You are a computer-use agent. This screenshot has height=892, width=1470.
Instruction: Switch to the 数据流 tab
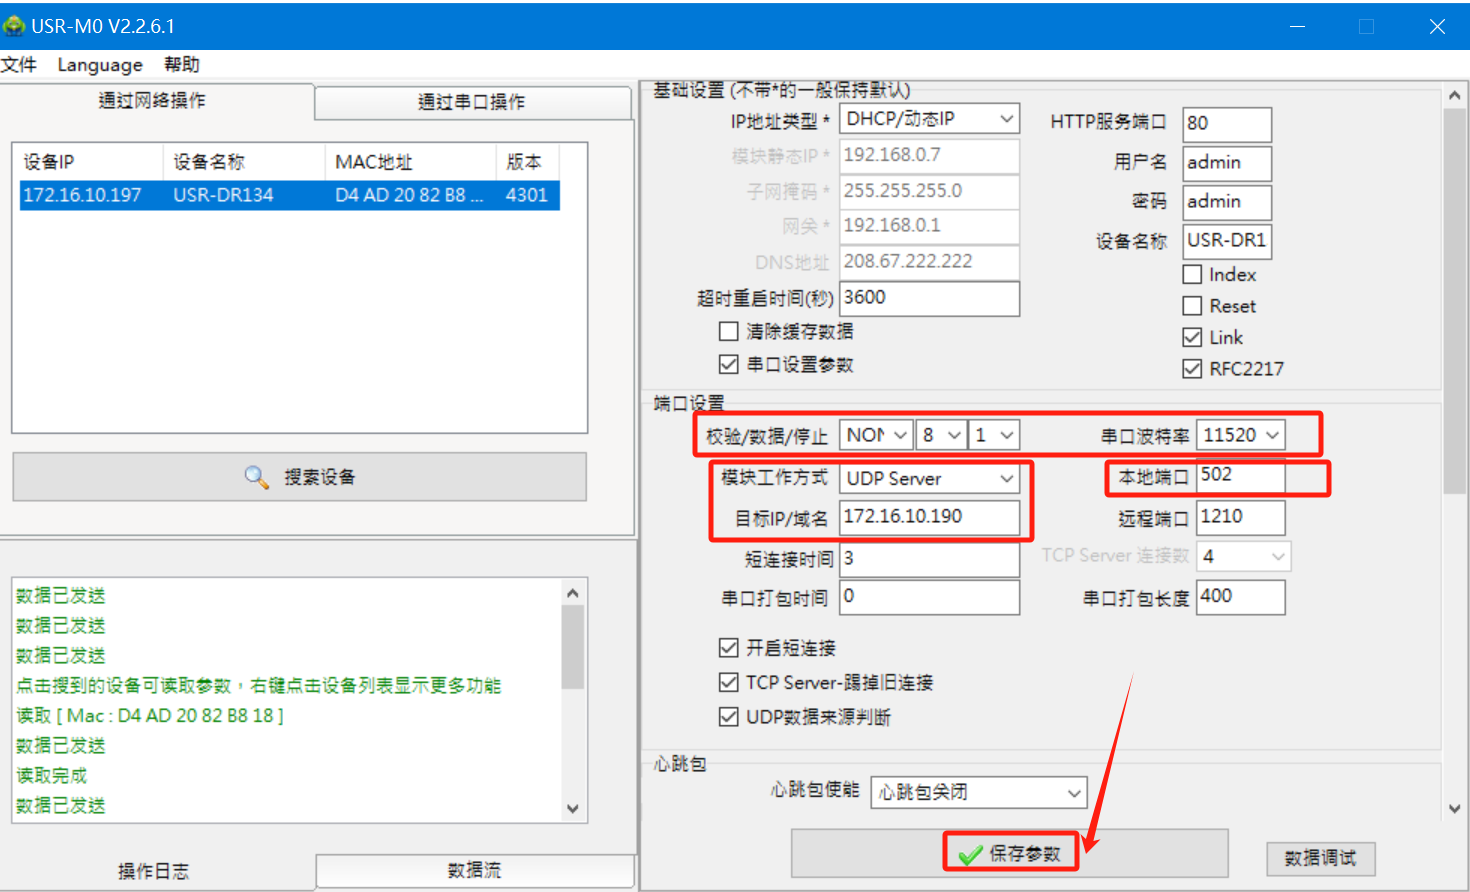[x=475, y=871]
